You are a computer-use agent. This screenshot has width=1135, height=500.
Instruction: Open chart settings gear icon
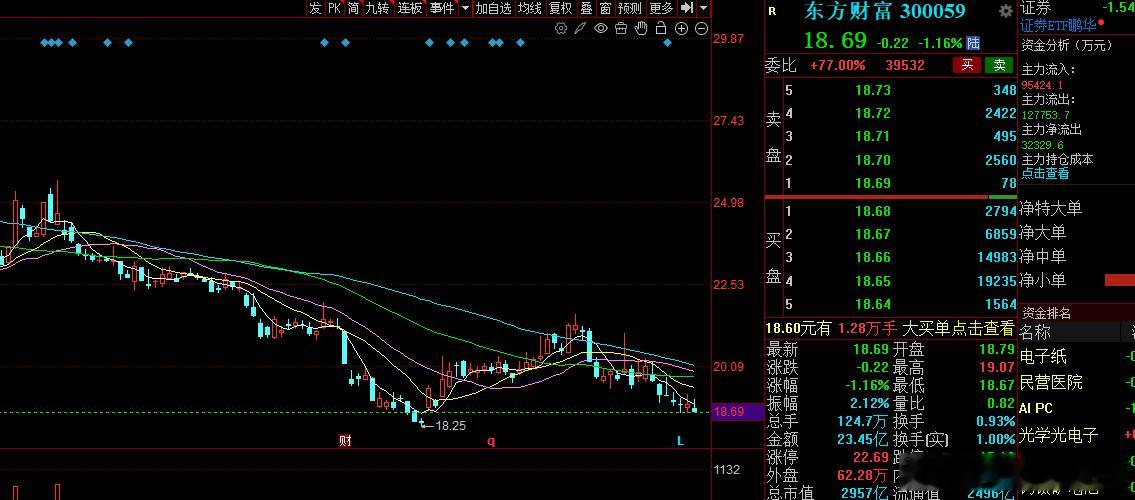click(560, 28)
